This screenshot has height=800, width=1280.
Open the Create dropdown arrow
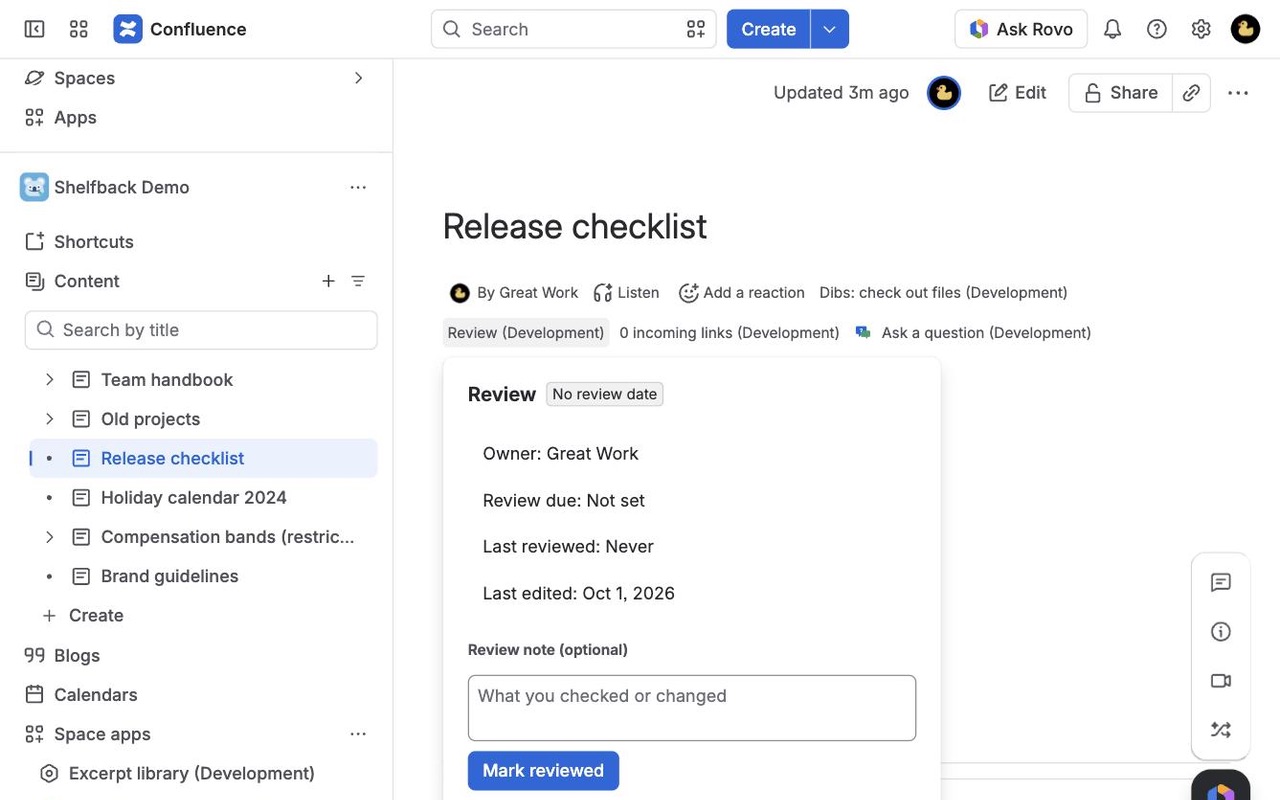(x=830, y=29)
